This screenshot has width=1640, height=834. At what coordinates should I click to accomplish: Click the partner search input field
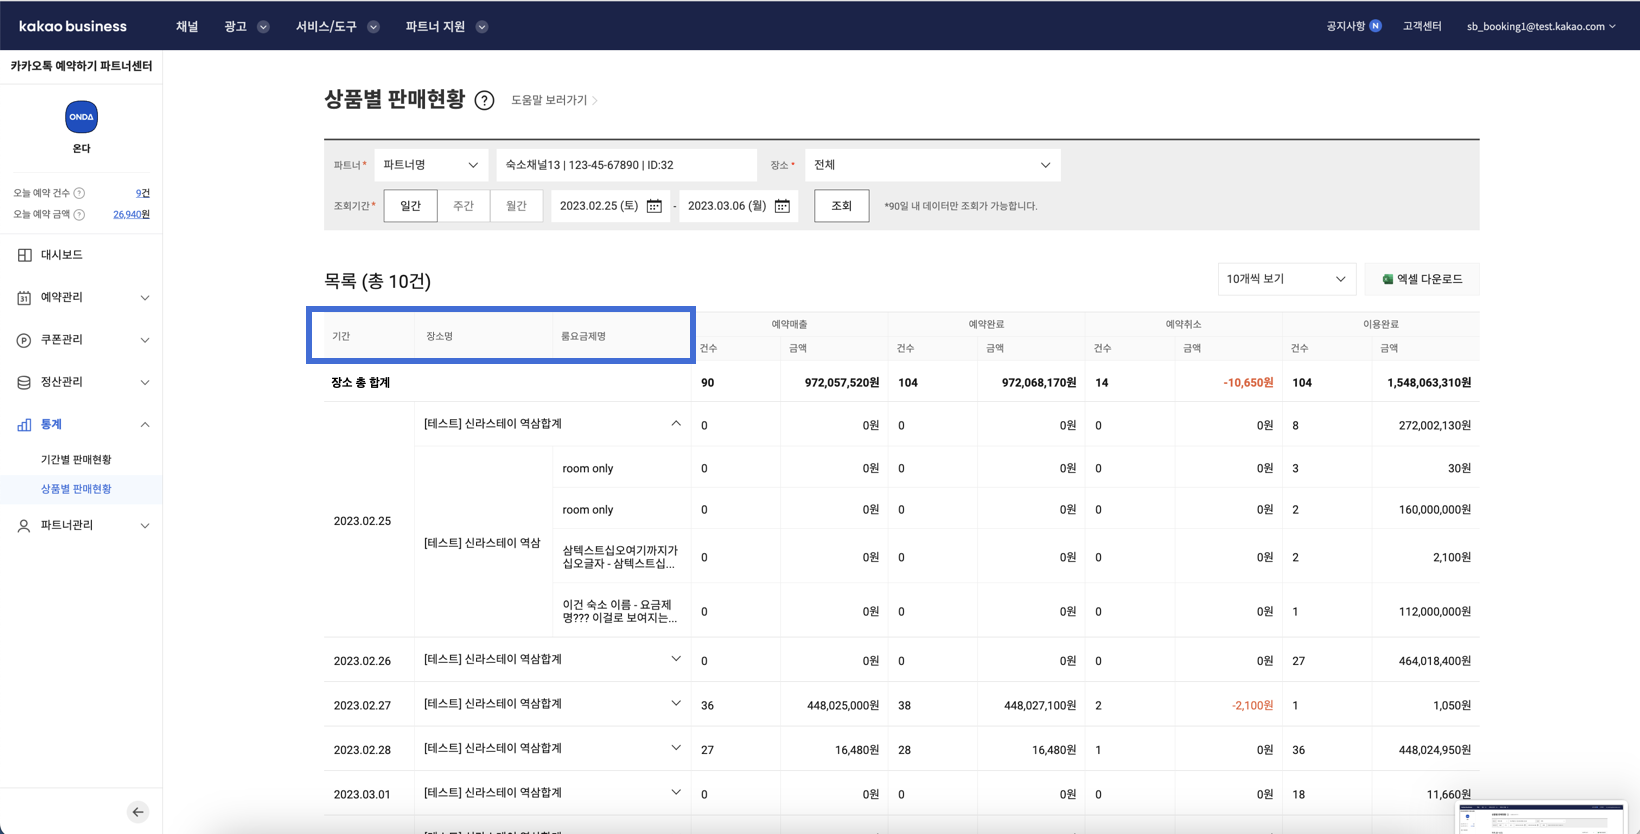pos(626,165)
